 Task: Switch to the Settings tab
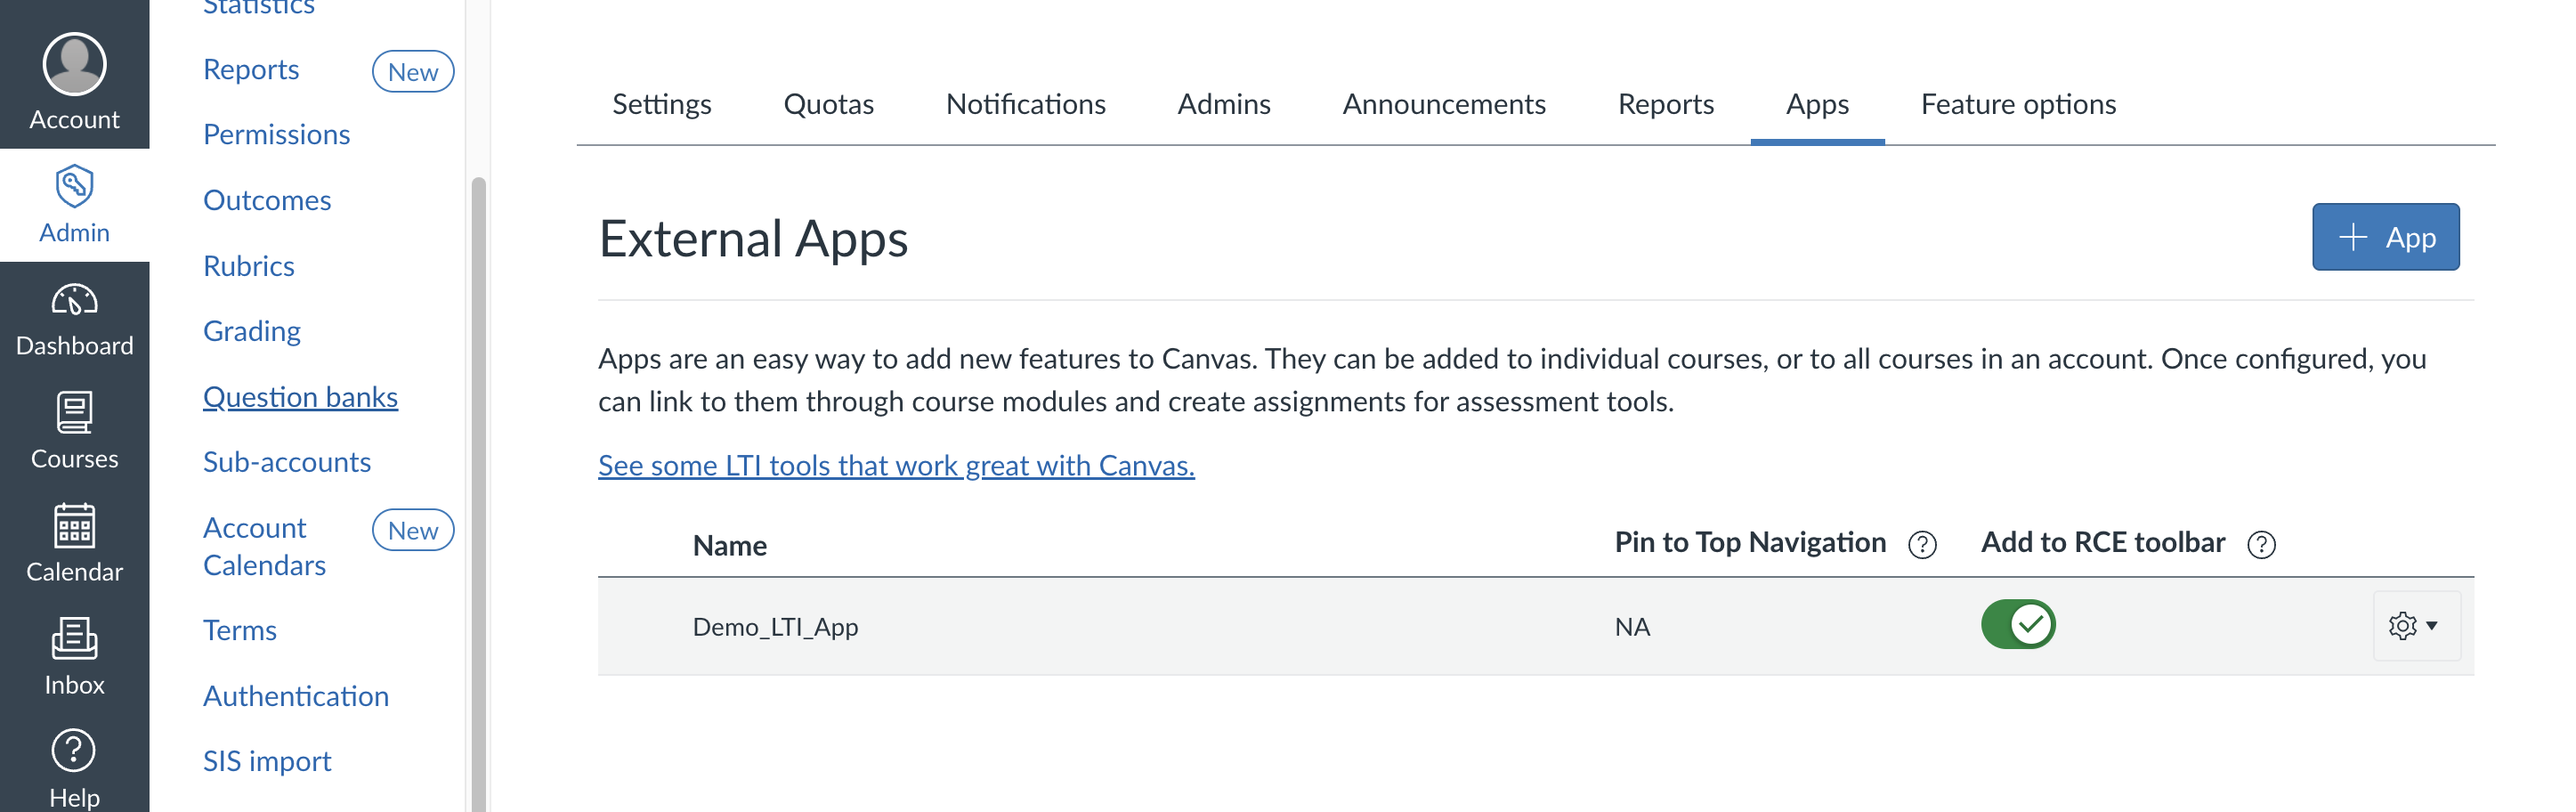[661, 104]
